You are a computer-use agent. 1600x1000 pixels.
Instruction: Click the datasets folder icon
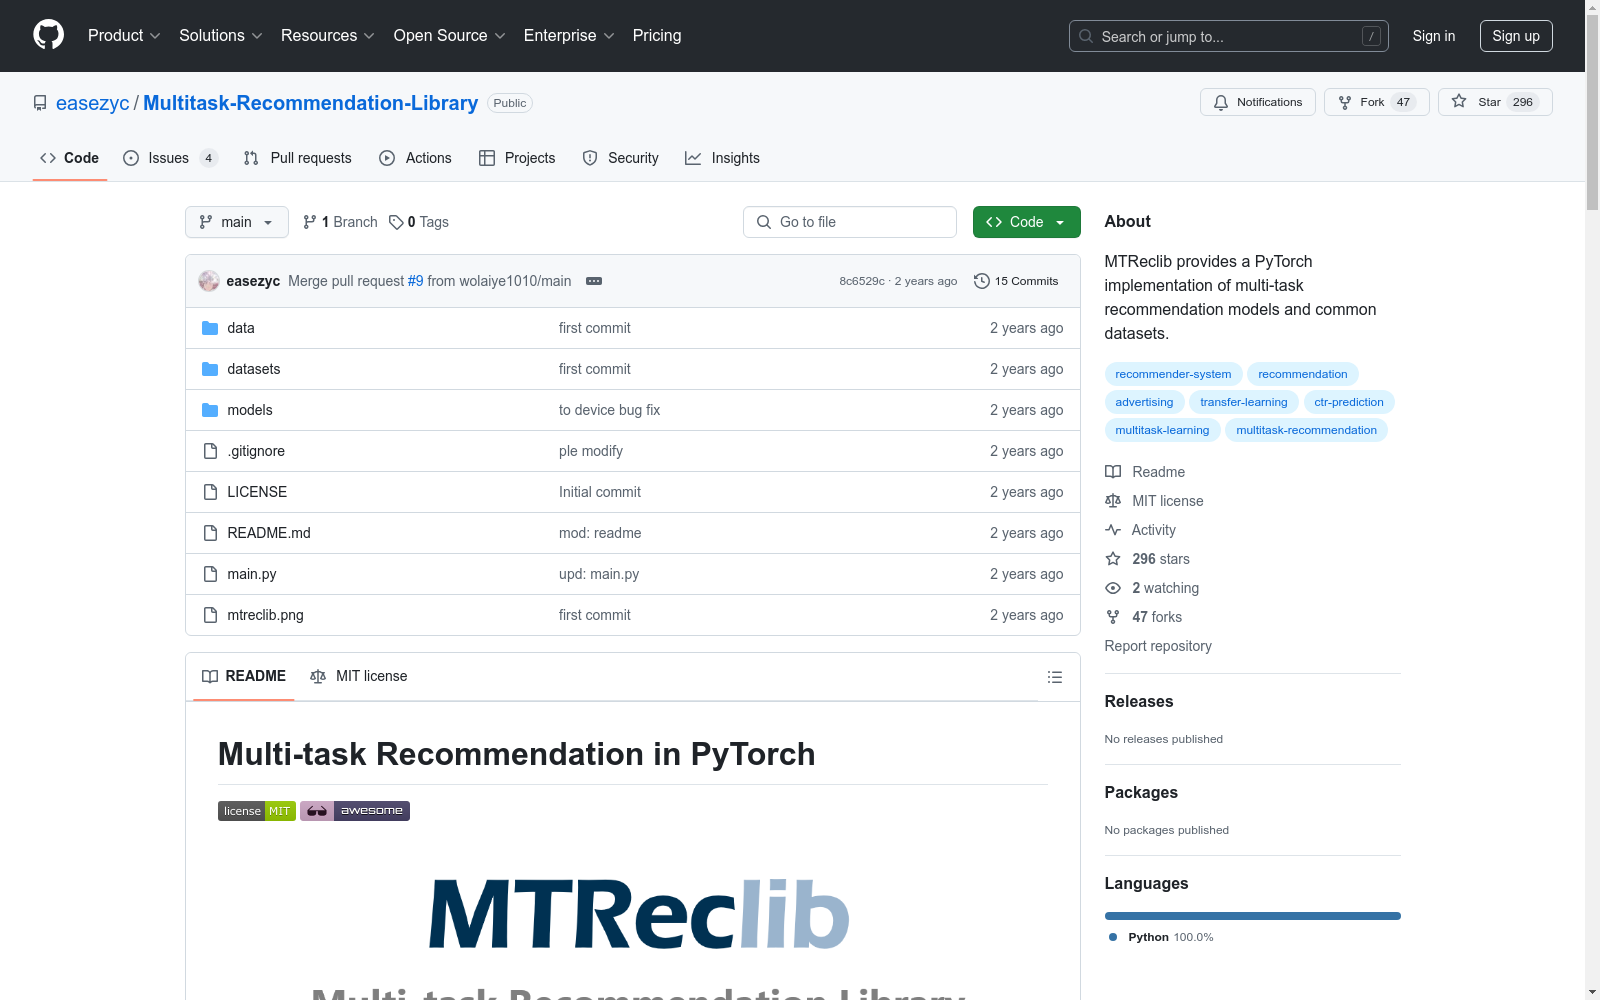210,369
